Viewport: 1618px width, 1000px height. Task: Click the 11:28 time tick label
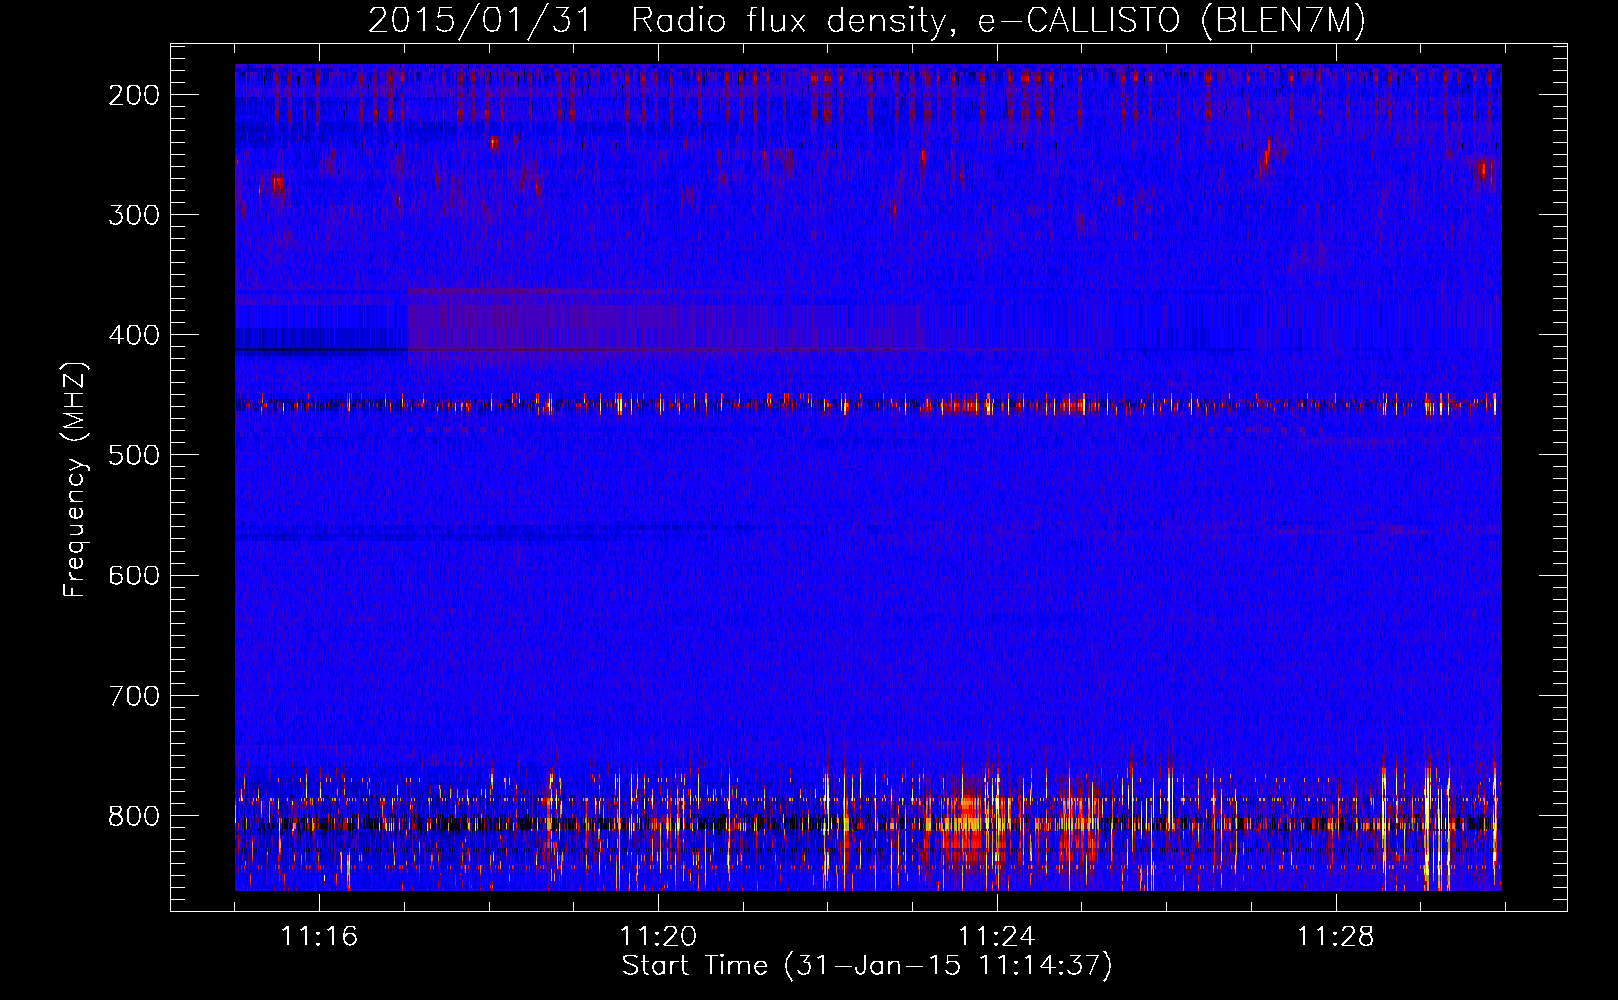pos(1336,936)
